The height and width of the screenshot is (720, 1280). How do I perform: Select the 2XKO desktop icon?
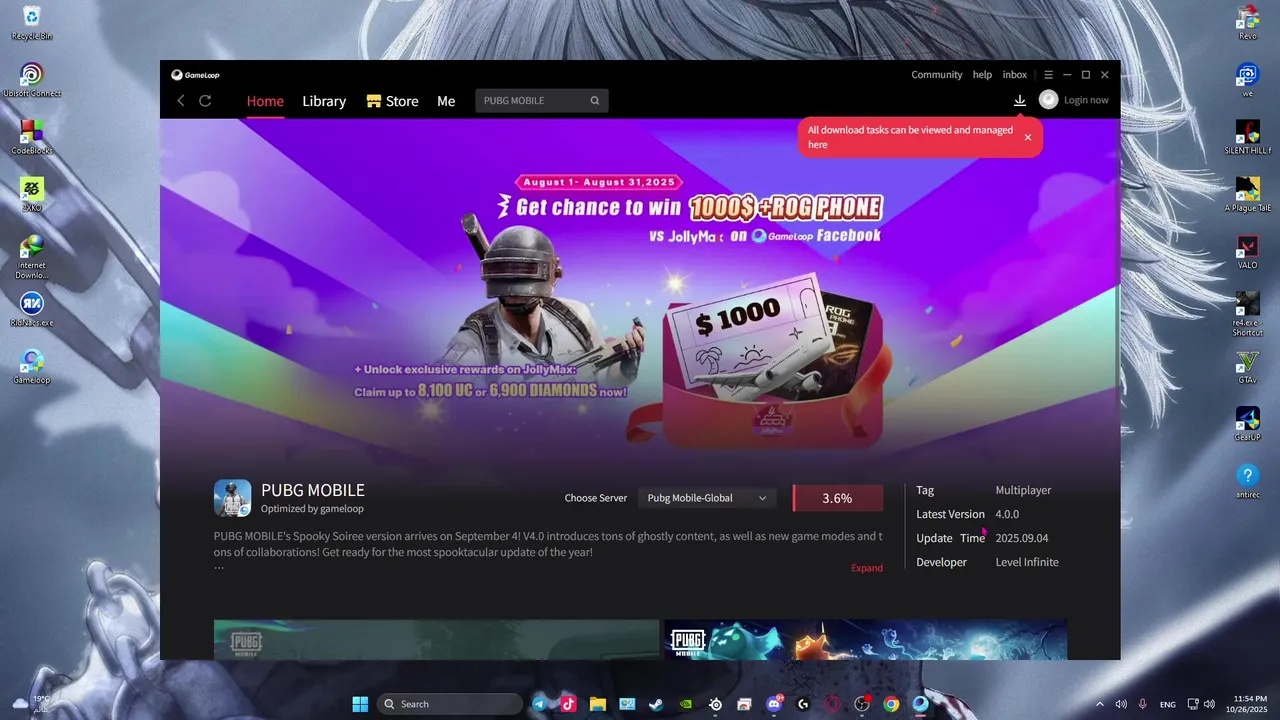pos(32,194)
